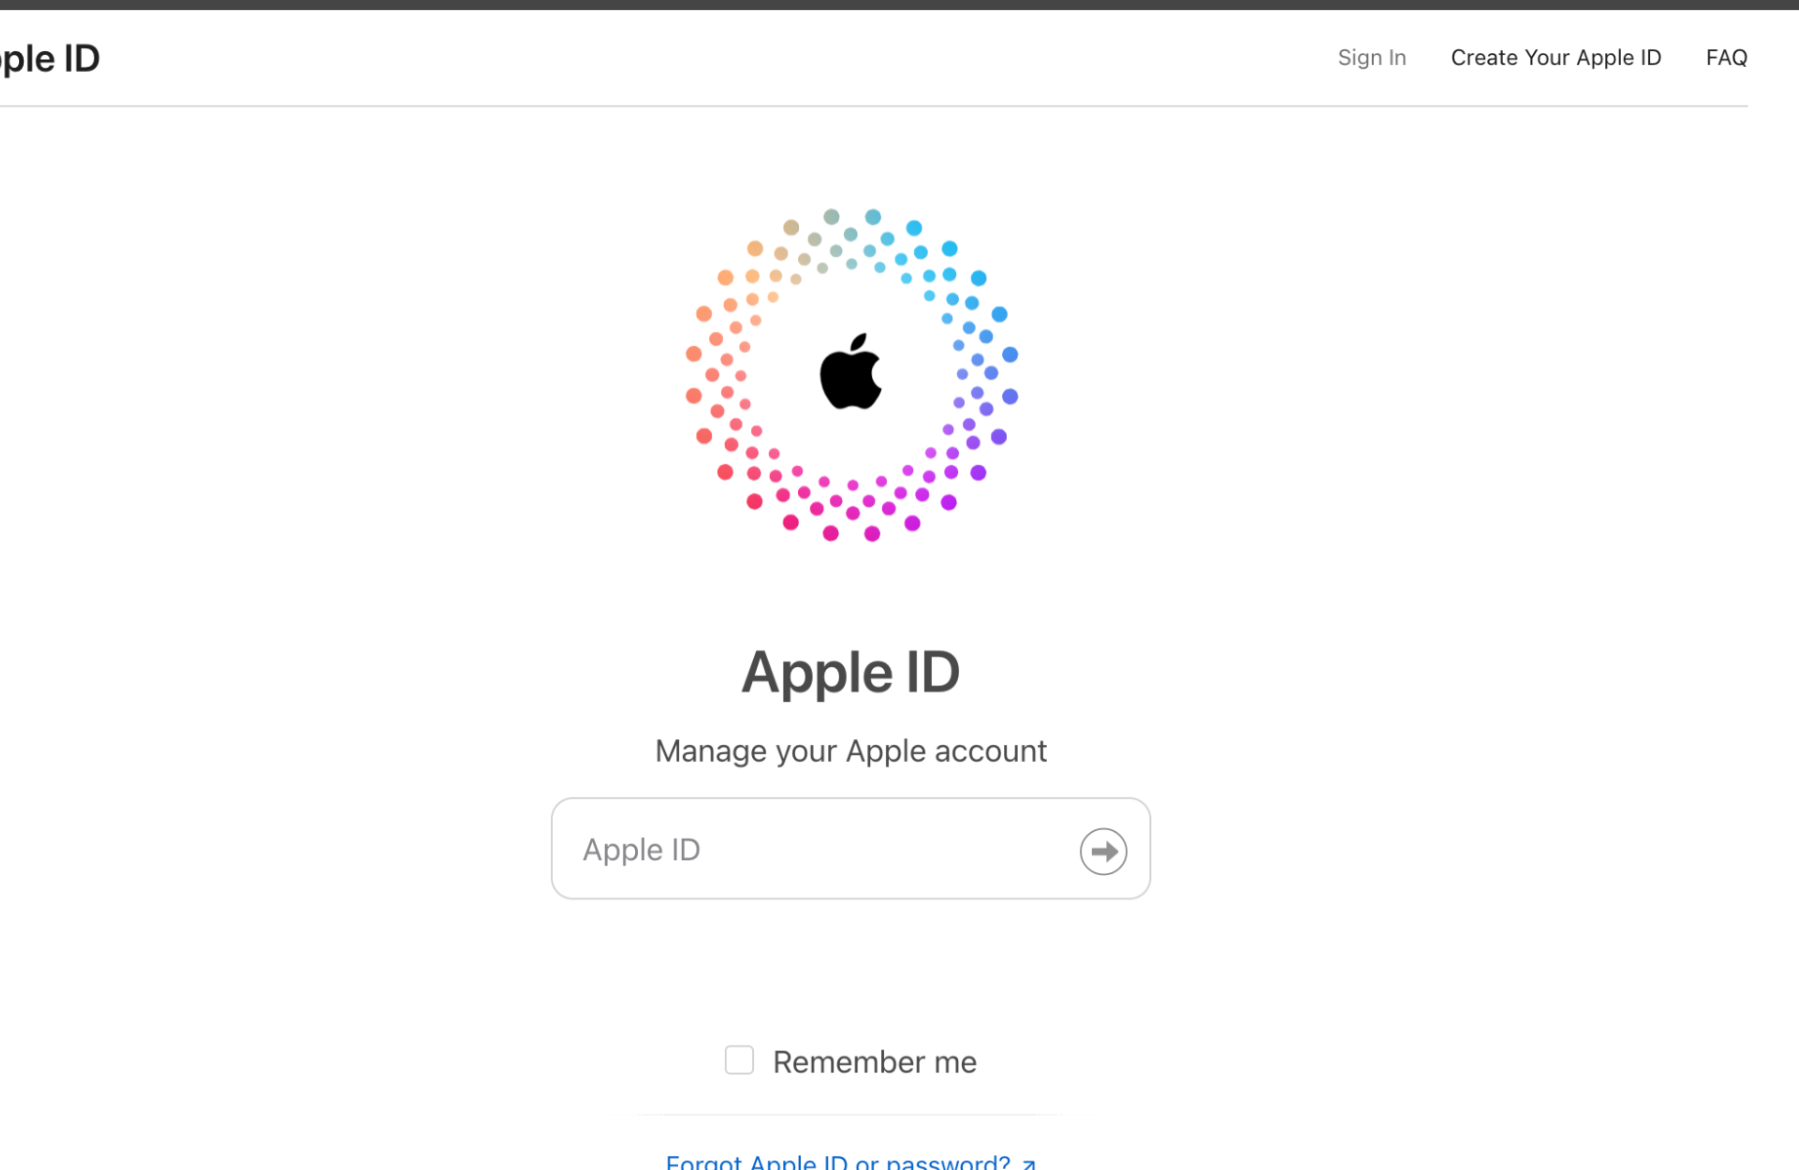
Task: Click the arrow continue button in Apple ID field
Action: (1103, 851)
